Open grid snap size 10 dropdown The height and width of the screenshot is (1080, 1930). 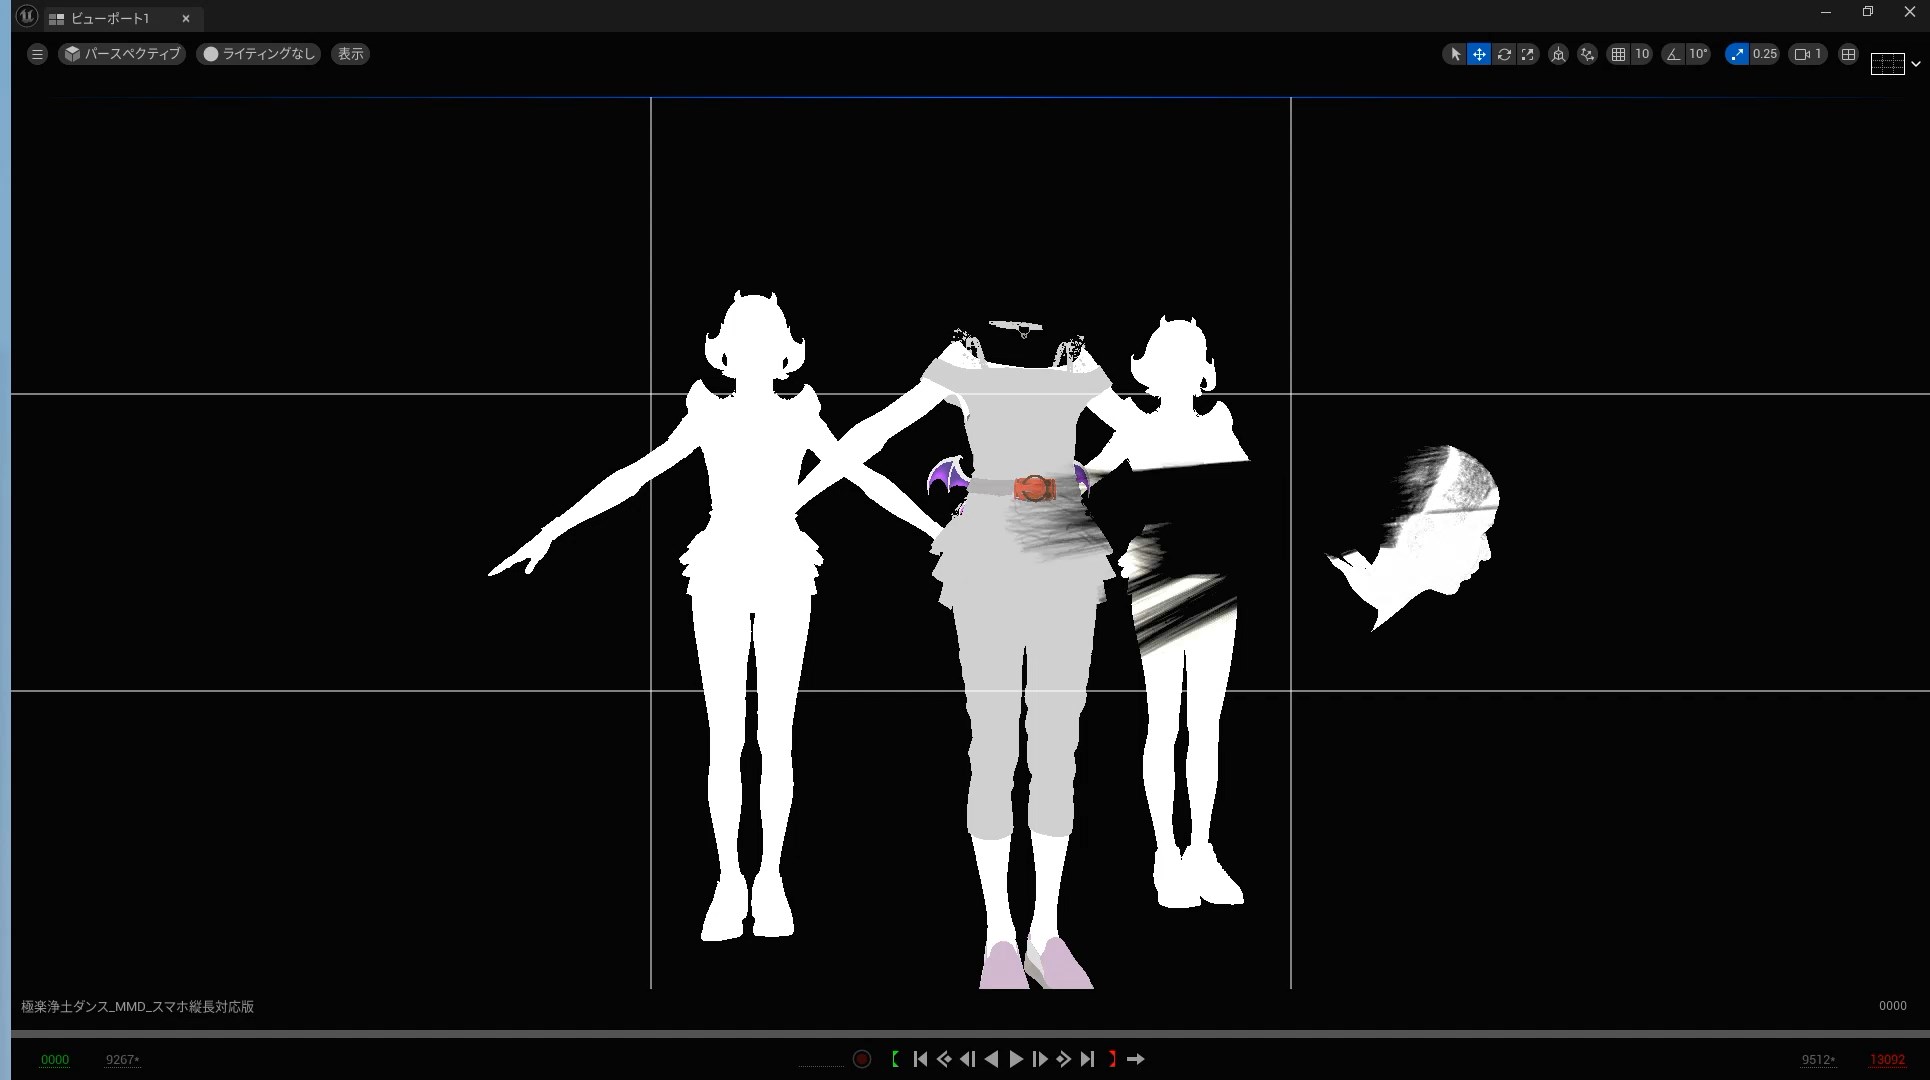point(1642,54)
